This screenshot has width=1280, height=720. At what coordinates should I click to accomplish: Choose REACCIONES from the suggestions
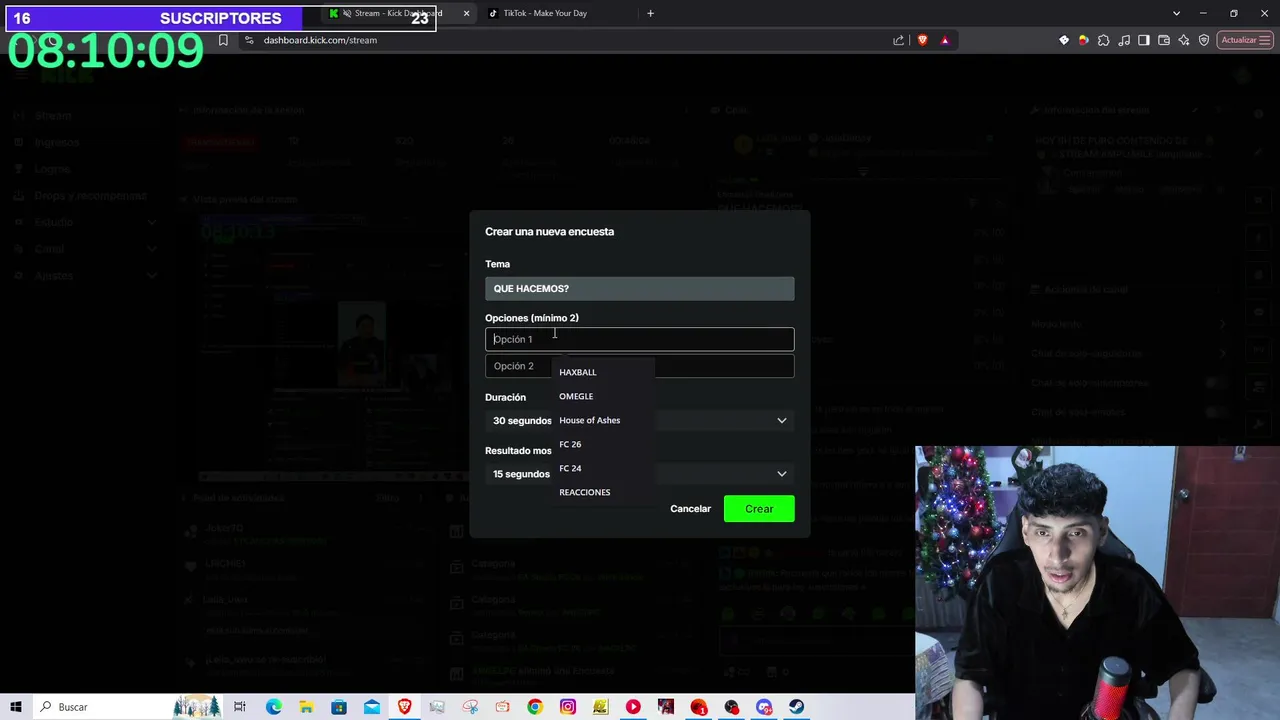click(x=603, y=492)
